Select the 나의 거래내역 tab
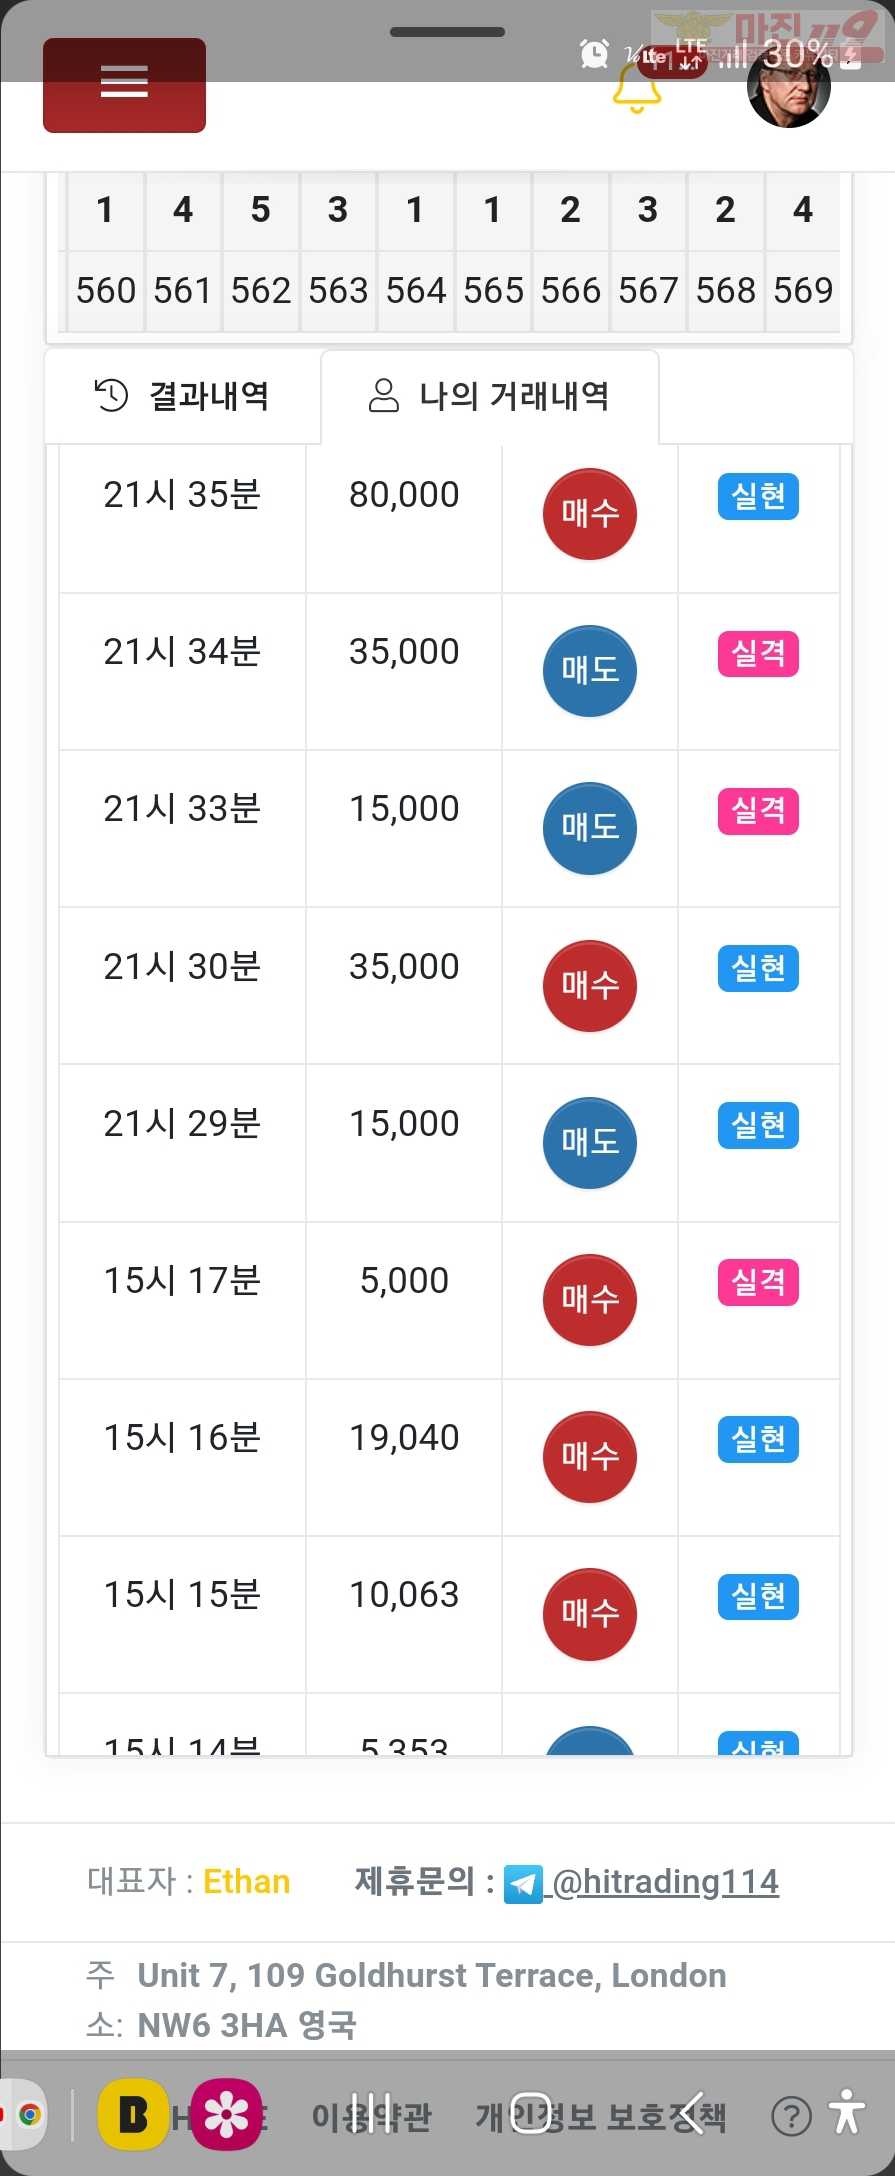This screenshot has height=2176, width=895. [x=490, y=396]
